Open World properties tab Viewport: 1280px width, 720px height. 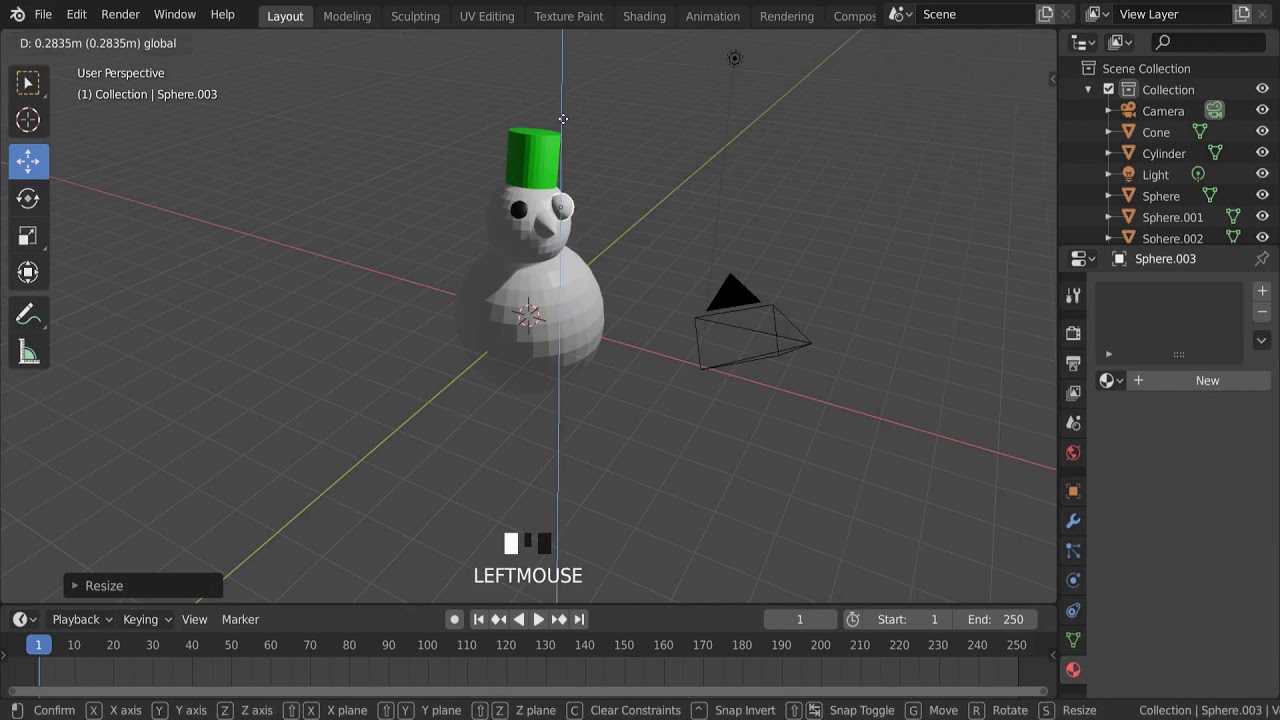pos(1073,453)
